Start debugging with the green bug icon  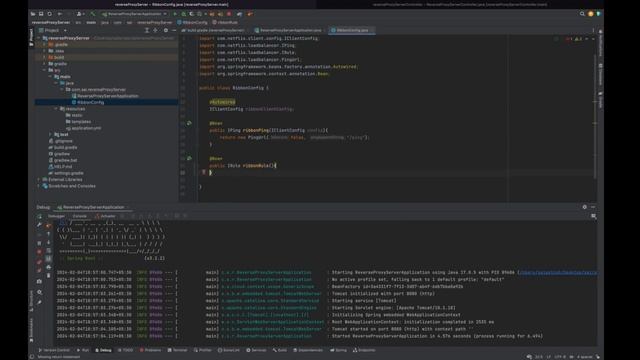(x=183, y=14)
